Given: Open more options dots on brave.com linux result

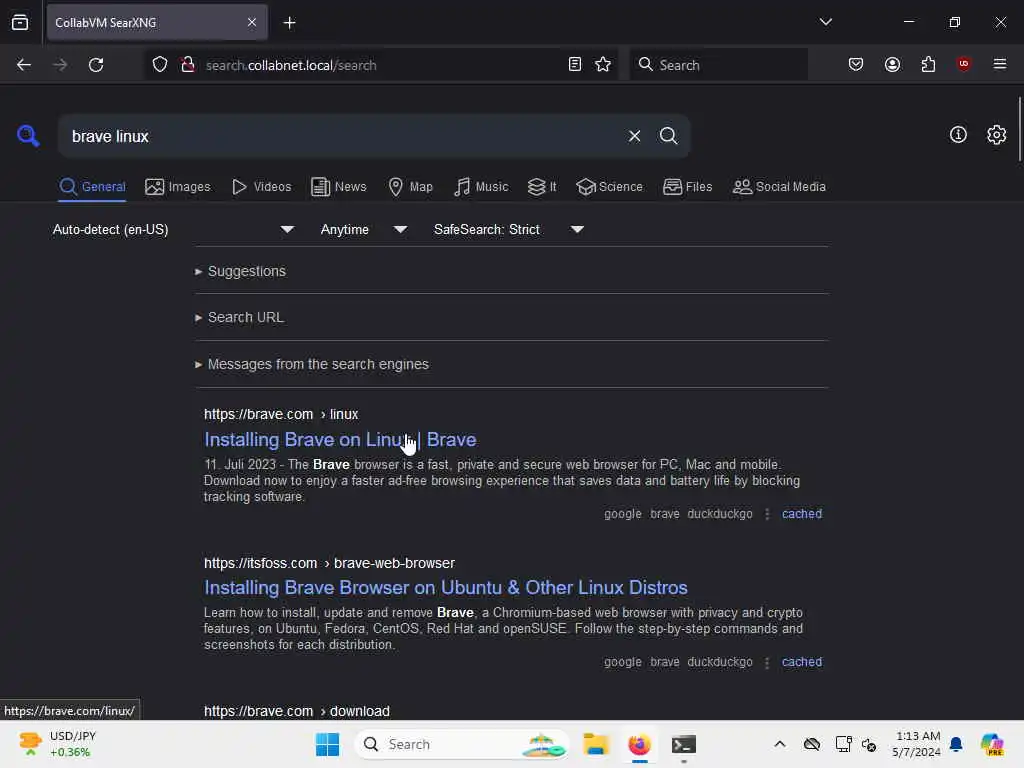Looking at the screenshot, I should pos(767,514).
